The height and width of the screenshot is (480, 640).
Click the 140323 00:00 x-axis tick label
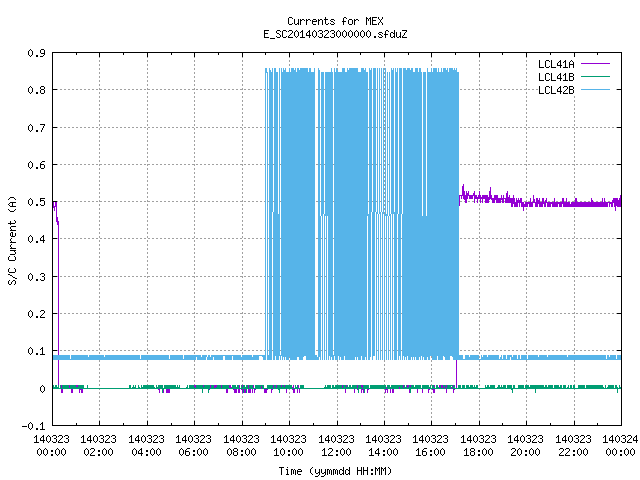[51, 445]
